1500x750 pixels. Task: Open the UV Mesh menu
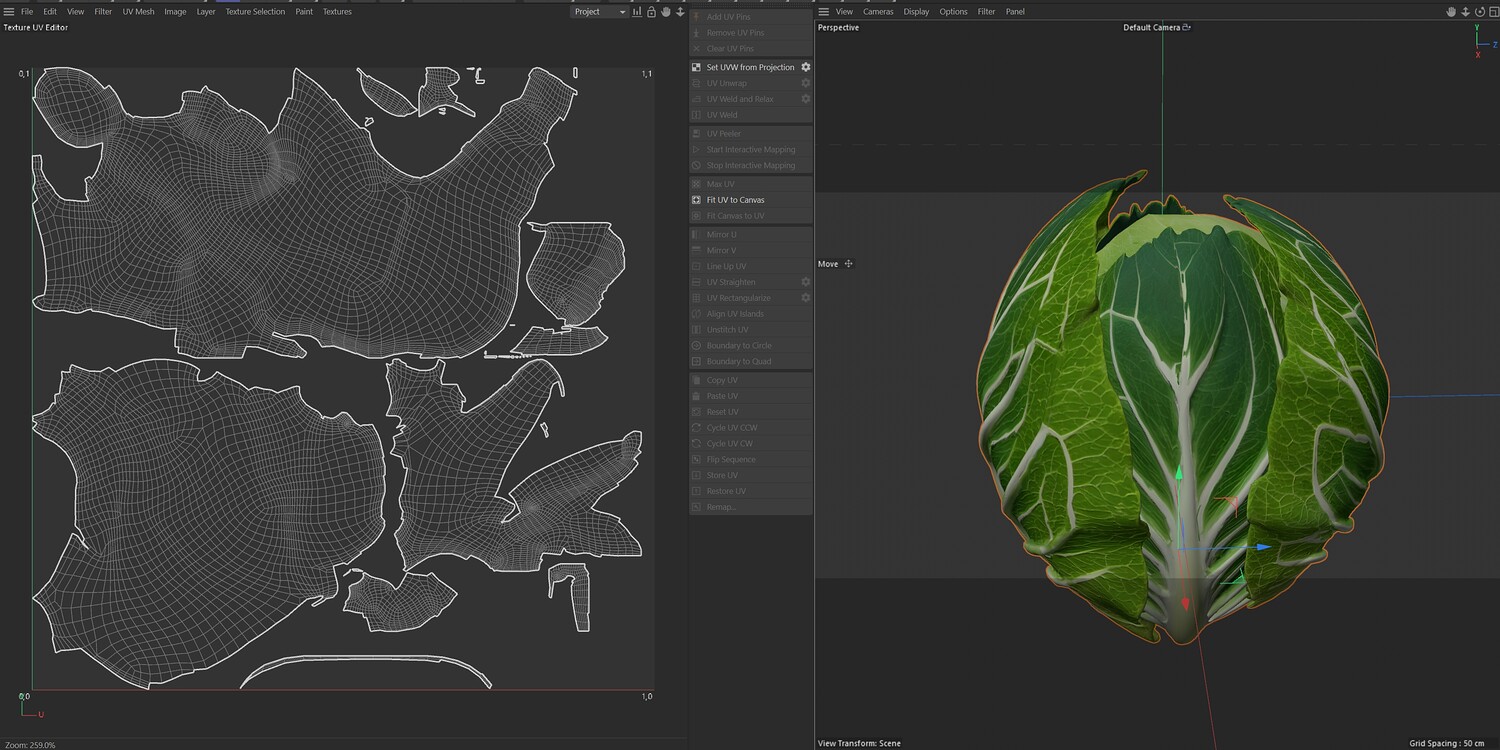pyautogui.click(x=138, y=12)
